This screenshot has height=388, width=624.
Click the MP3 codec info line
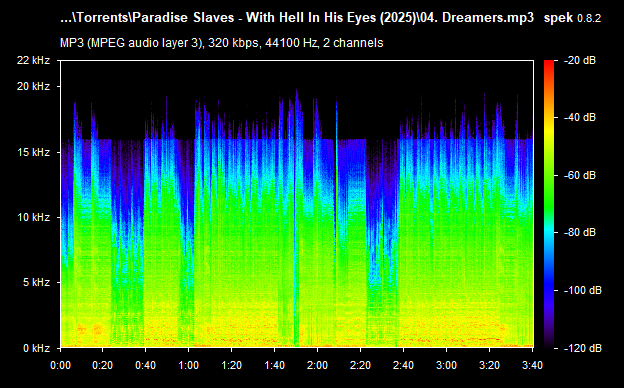222,43
